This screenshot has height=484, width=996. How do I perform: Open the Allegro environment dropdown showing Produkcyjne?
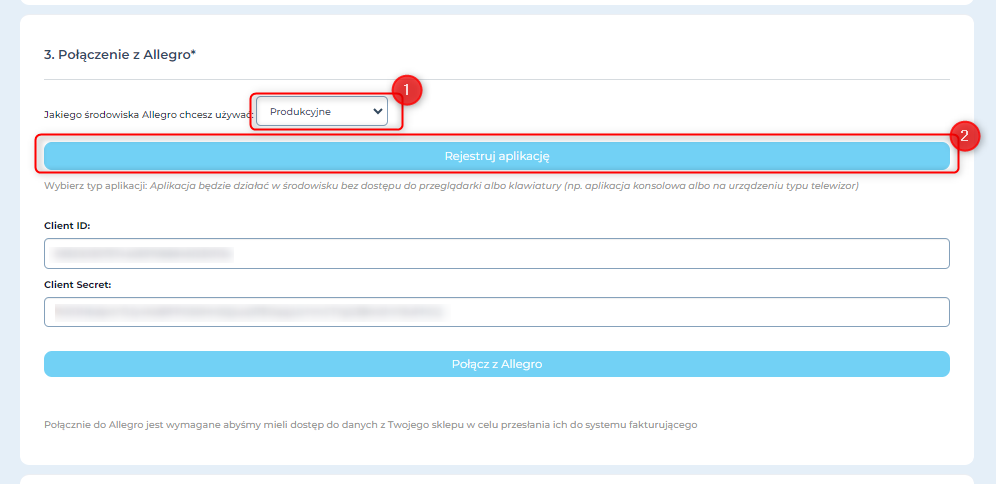click(x=322, y=111)
